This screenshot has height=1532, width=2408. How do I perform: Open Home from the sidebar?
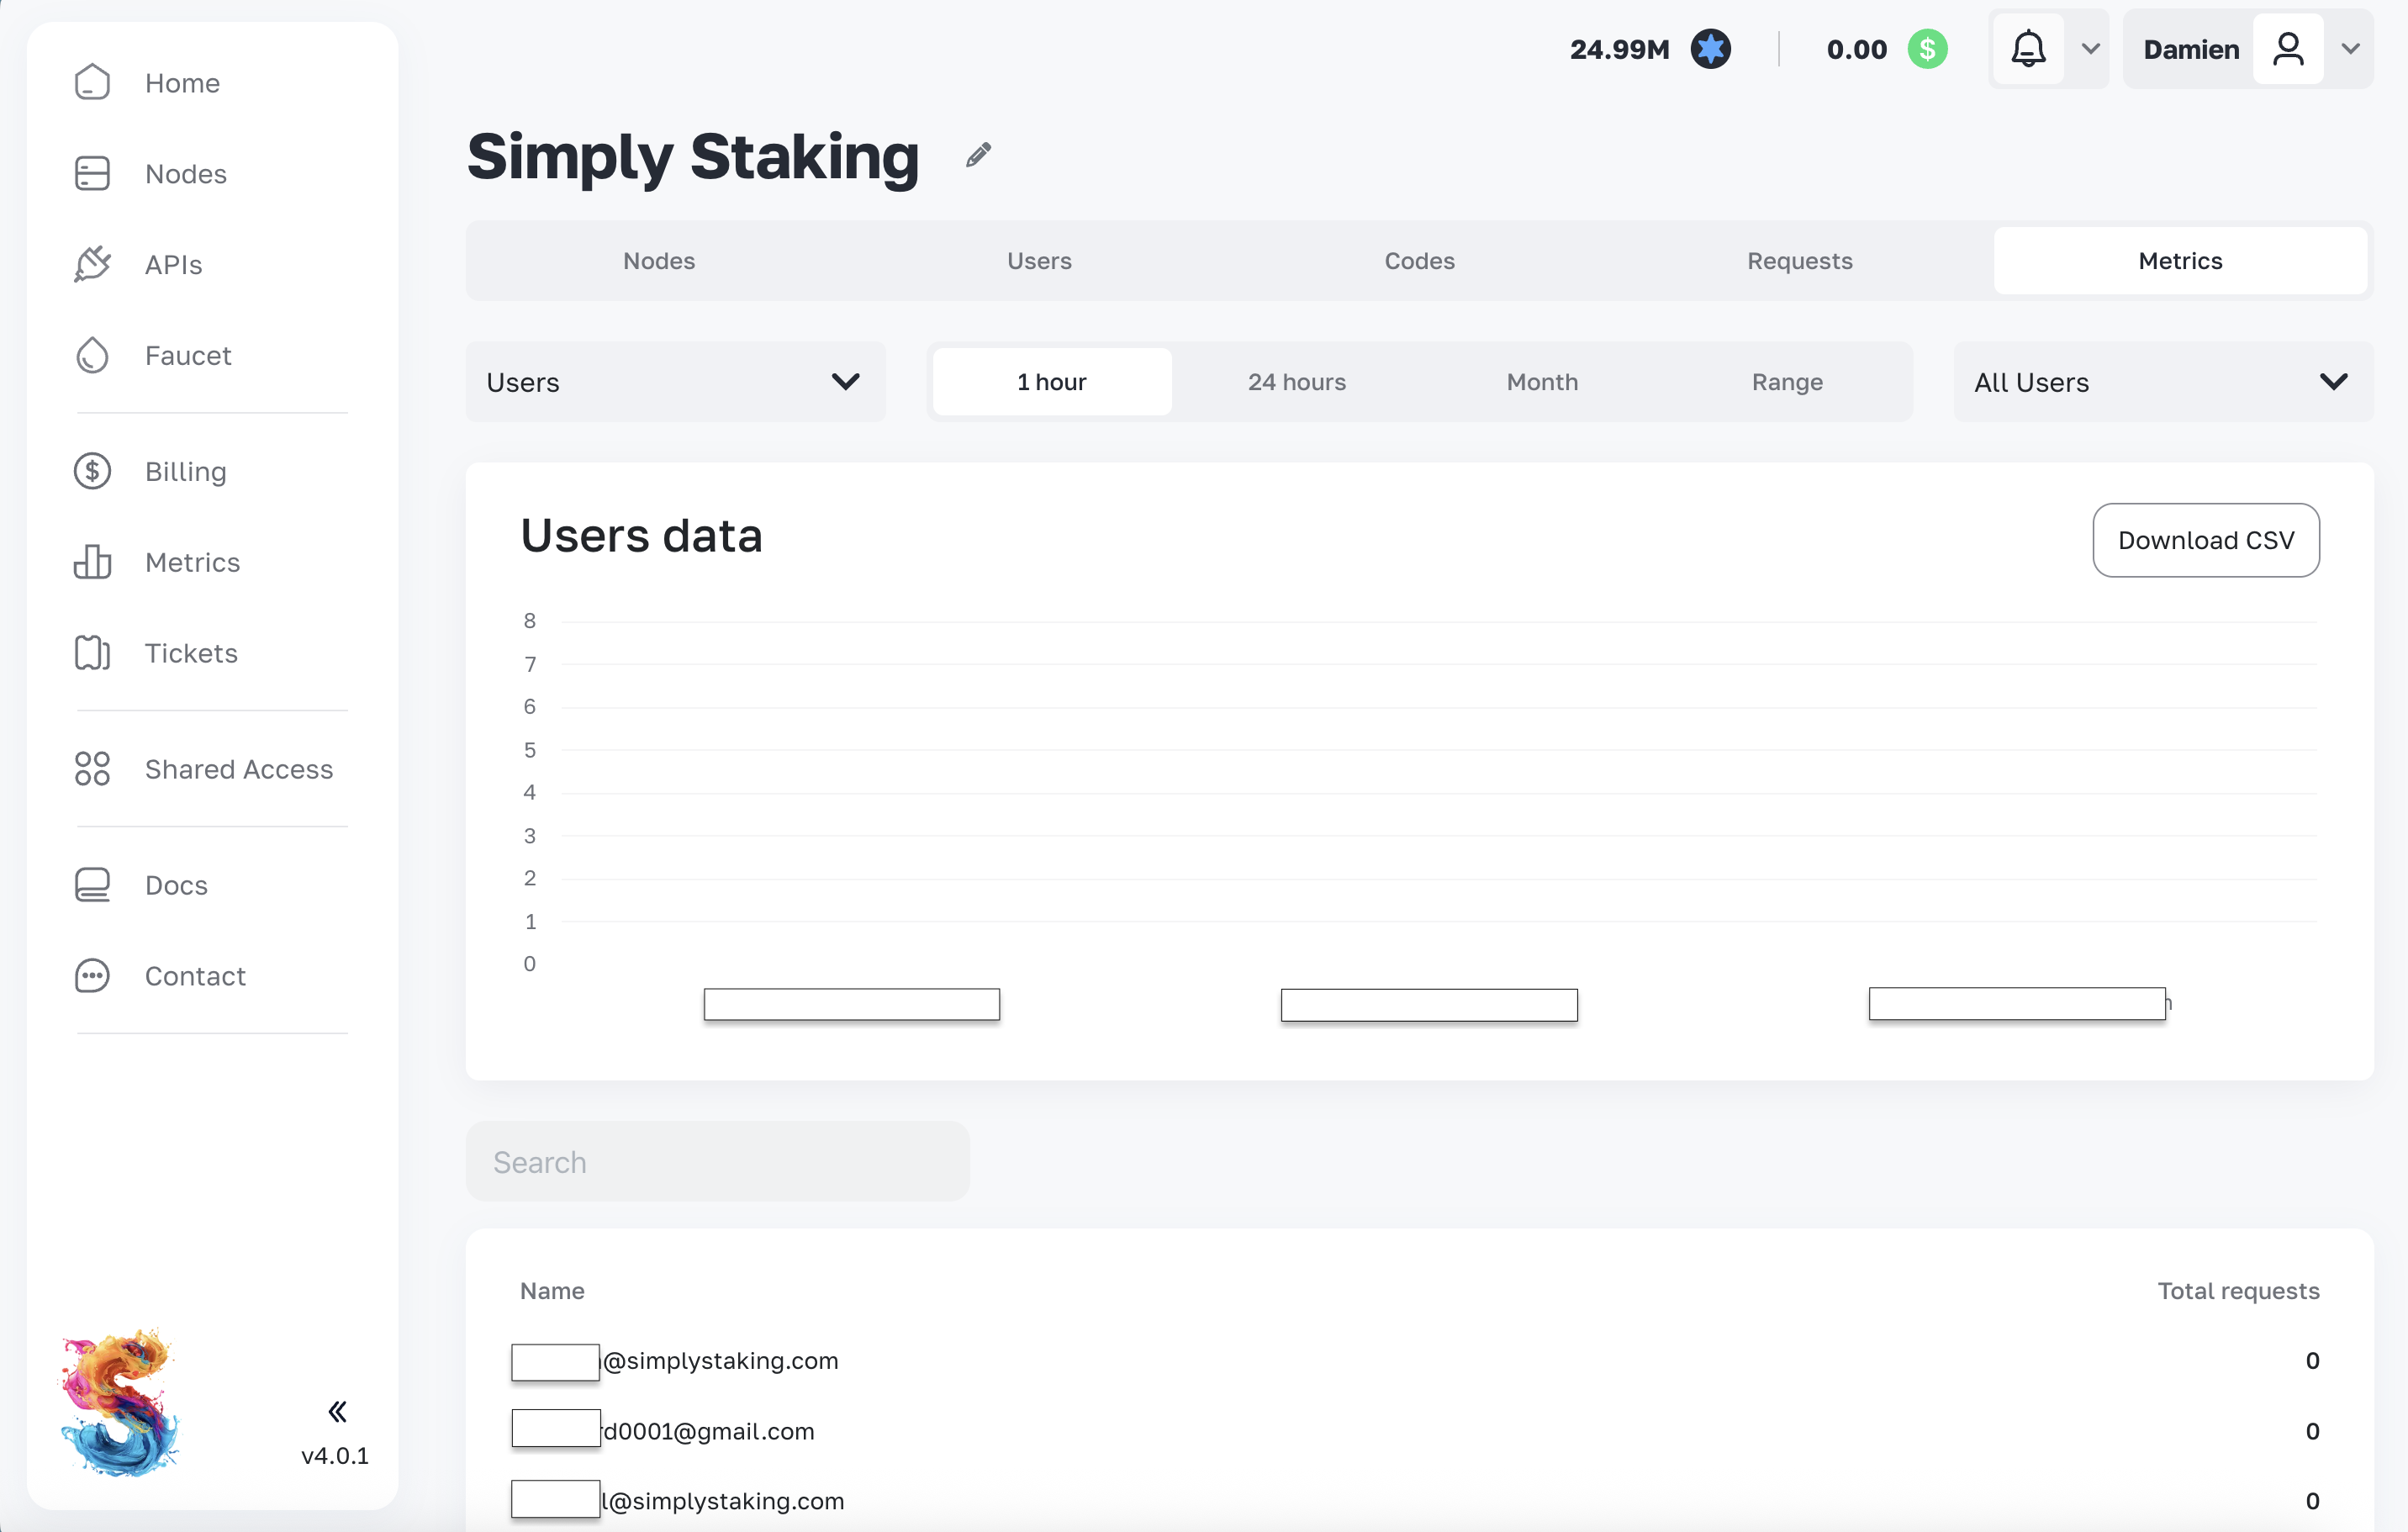pyautogui.click(x=182, y=83)
